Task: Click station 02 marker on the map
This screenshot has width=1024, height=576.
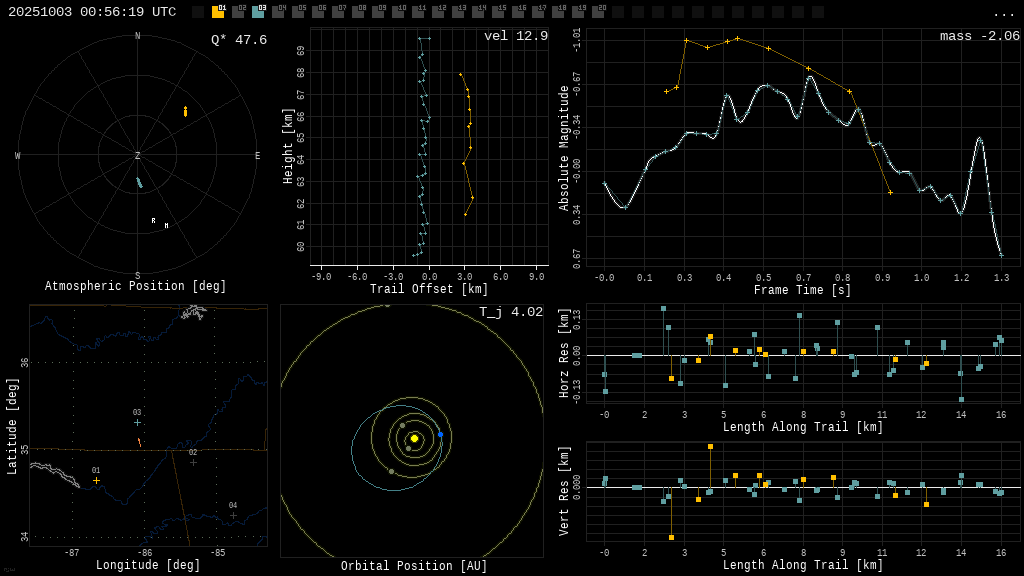Action: [194, 462]
